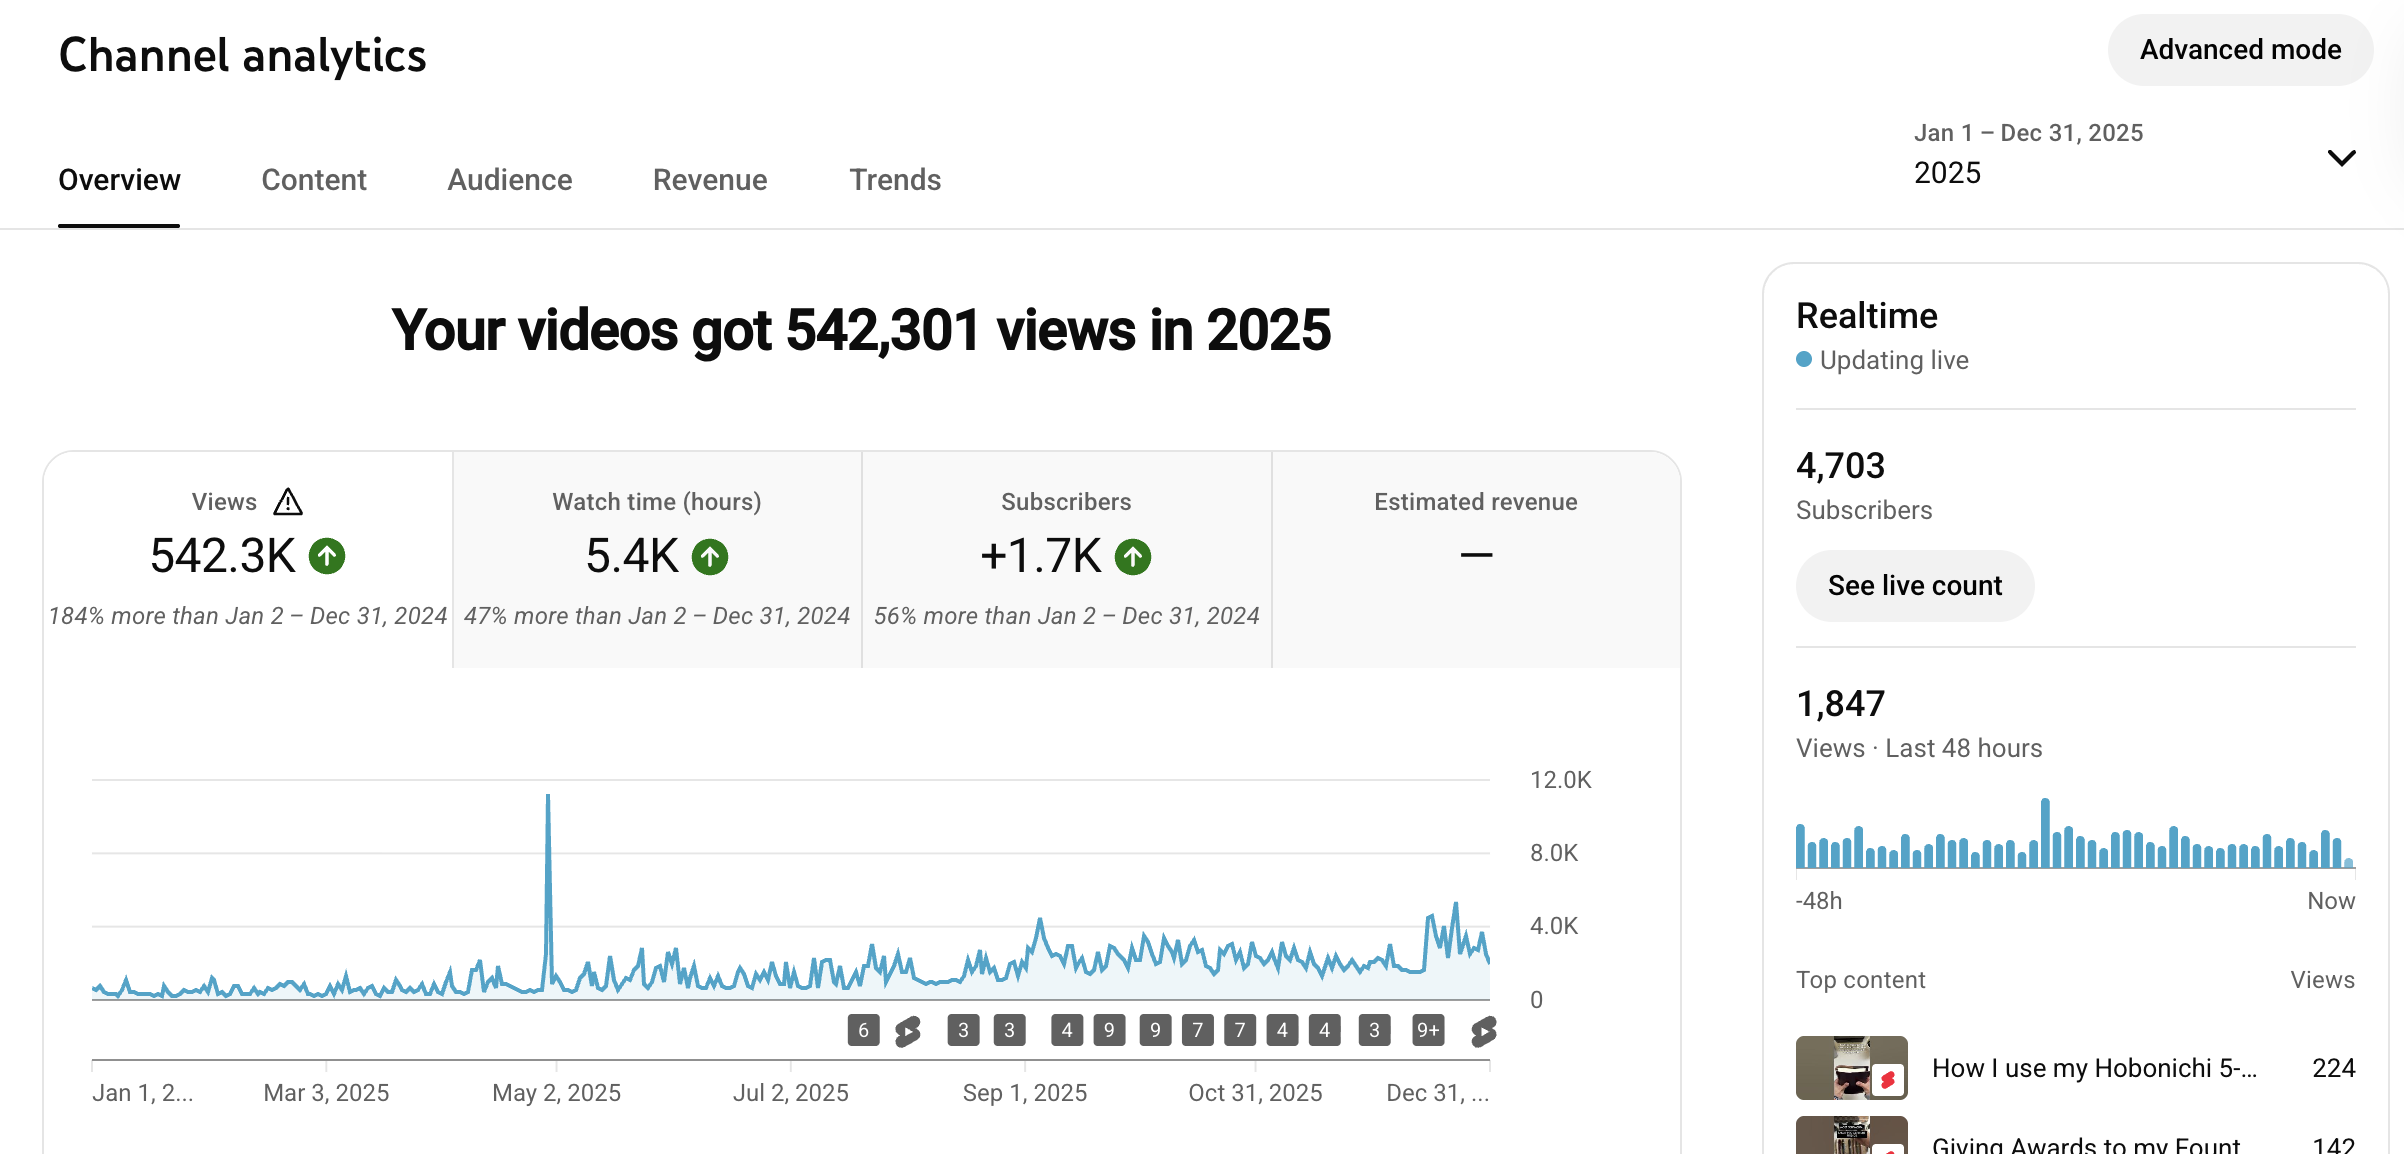Viewport: 2404px width, 1154px height.
Task: Click the blue Updating live dot
Action: coord(1804,359)
